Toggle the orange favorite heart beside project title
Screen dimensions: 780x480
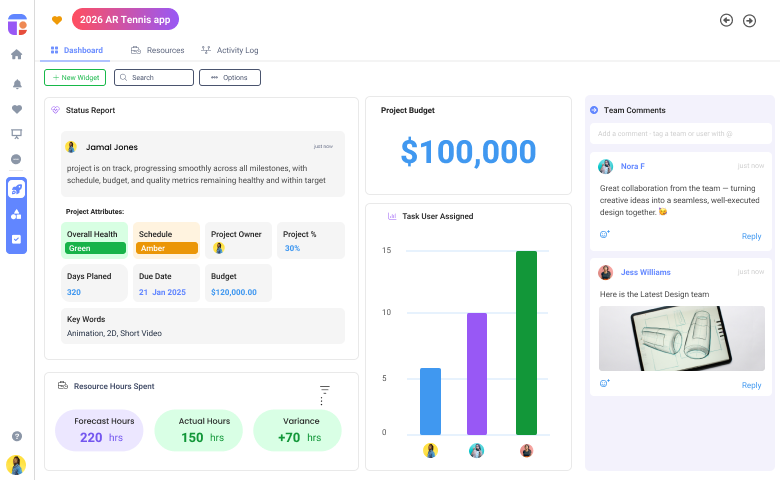point(57,20)
